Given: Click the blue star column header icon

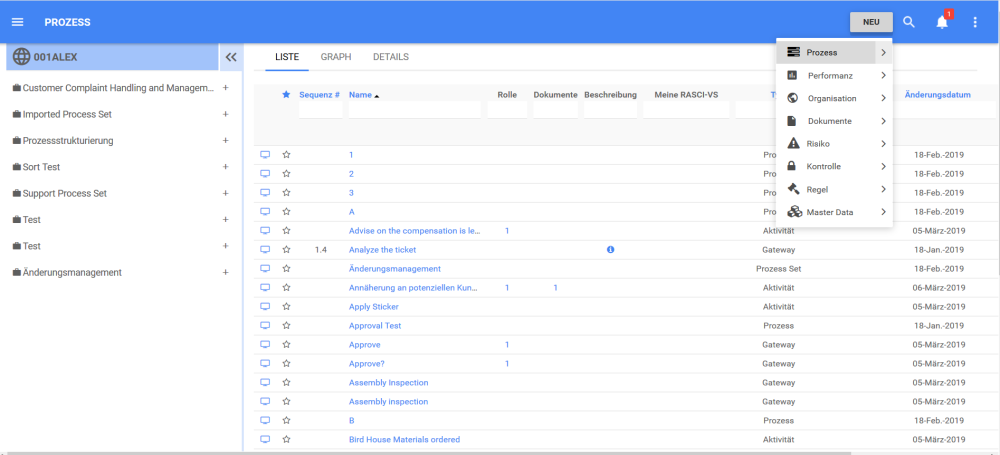Looking at the screenshot, I should [286, 94].
